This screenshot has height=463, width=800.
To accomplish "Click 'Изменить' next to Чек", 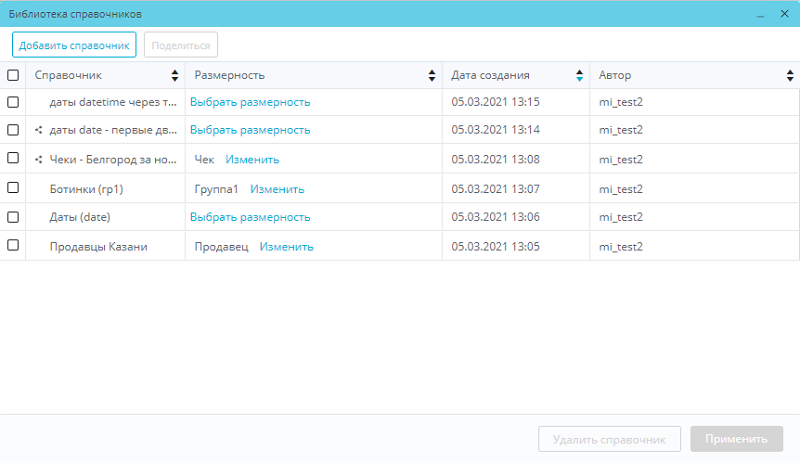I will (x=252, y=160).
